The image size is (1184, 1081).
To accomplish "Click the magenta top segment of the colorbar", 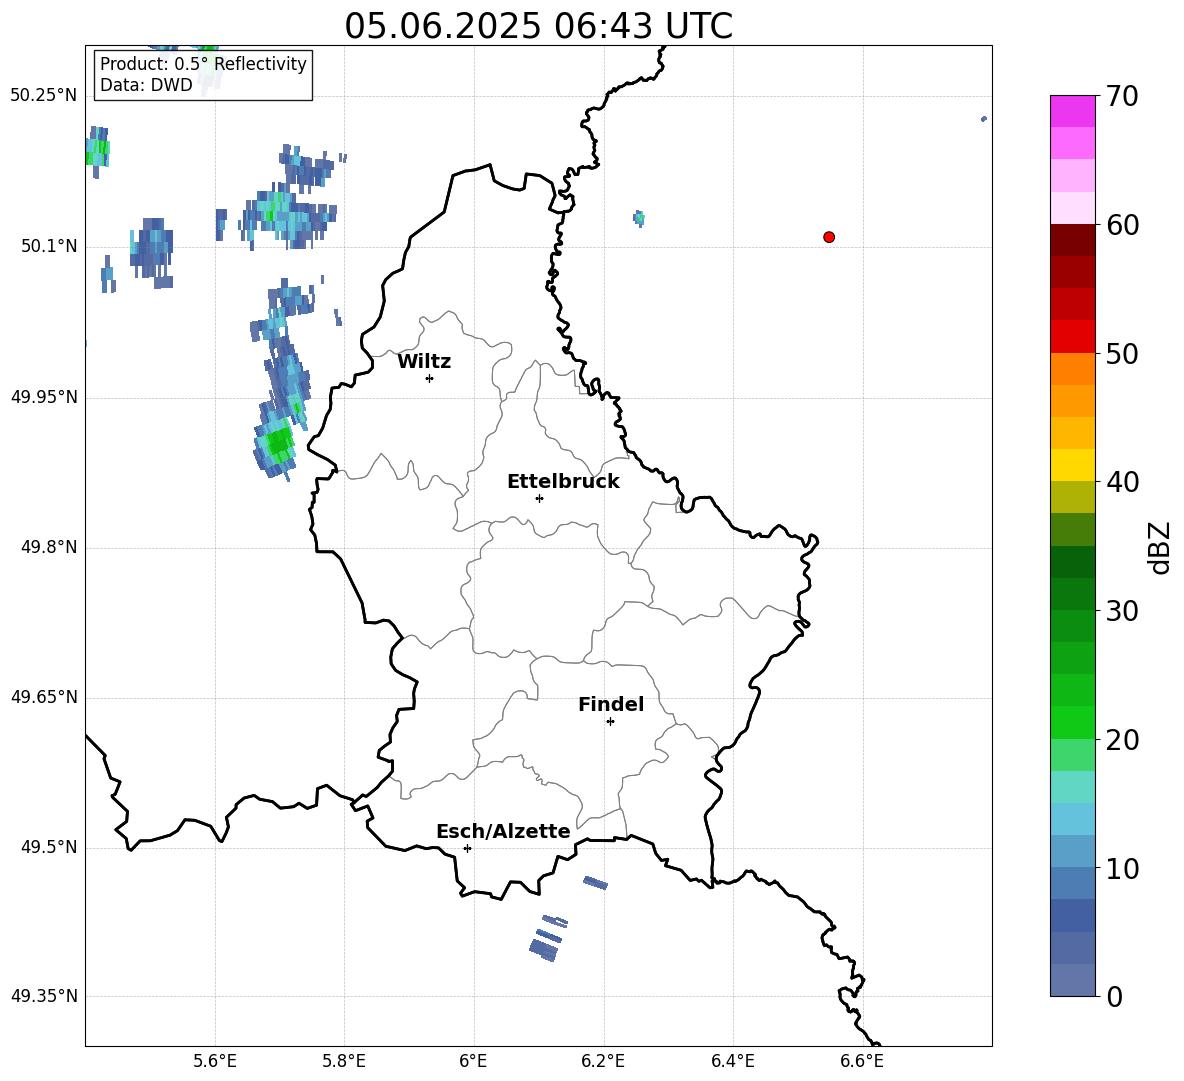I will 1073,111.
